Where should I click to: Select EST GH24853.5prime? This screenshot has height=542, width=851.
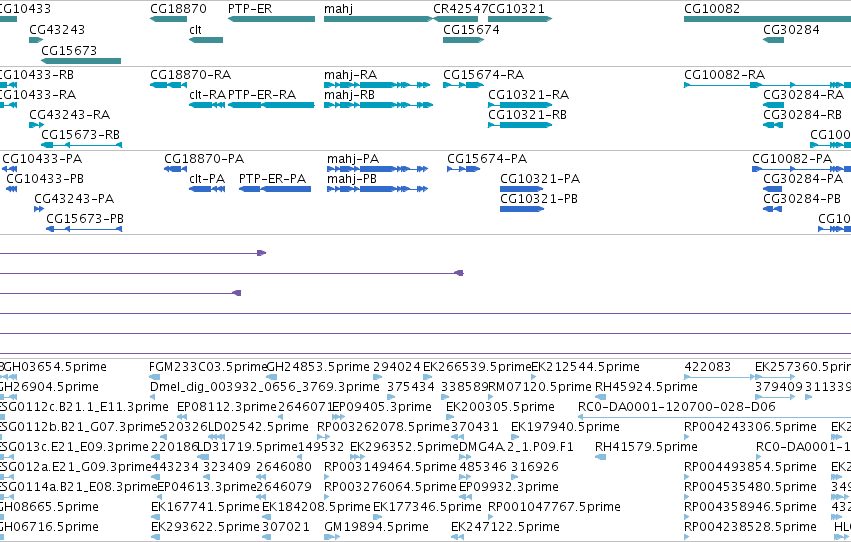[271, 377]
